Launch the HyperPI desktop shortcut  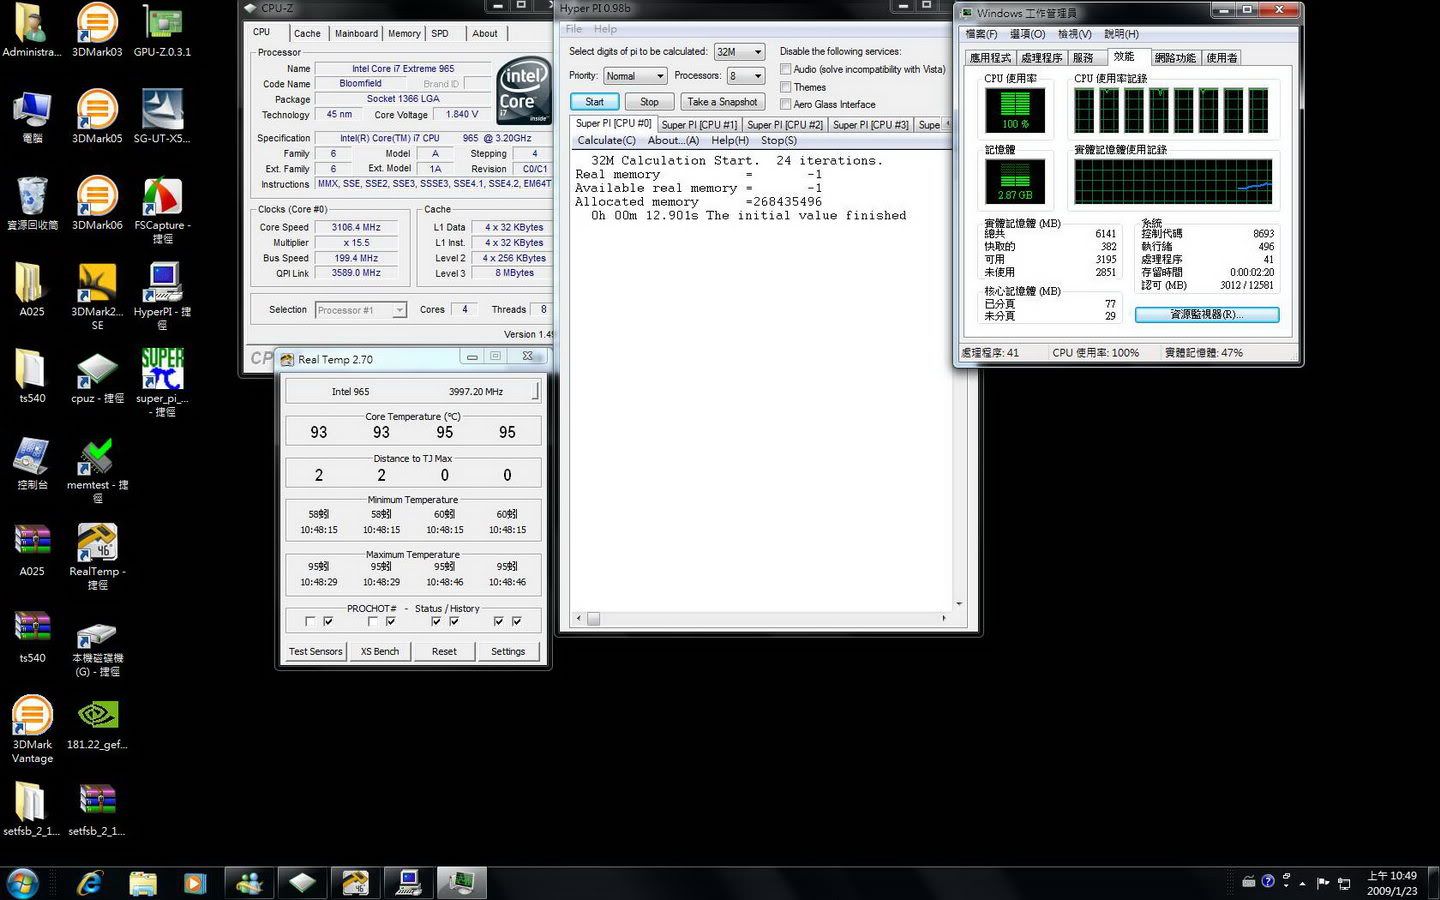point(162,296)
